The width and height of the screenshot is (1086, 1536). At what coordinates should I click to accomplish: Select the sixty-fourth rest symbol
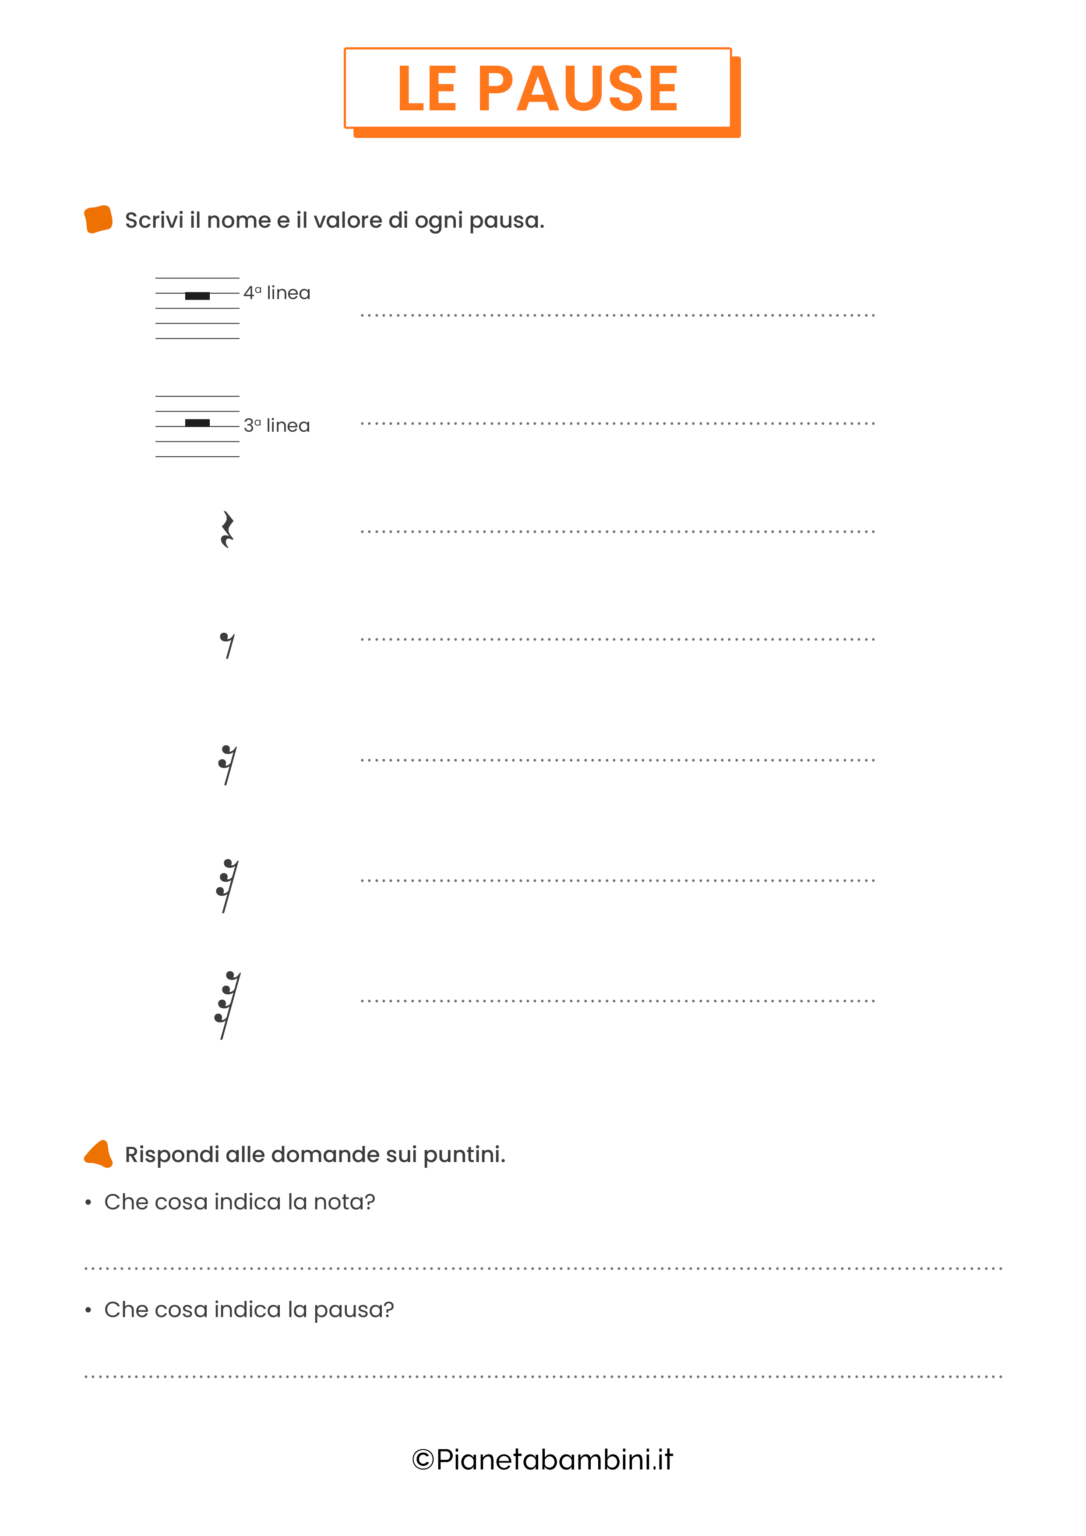pyautogui.click(x=228, y=1005)
